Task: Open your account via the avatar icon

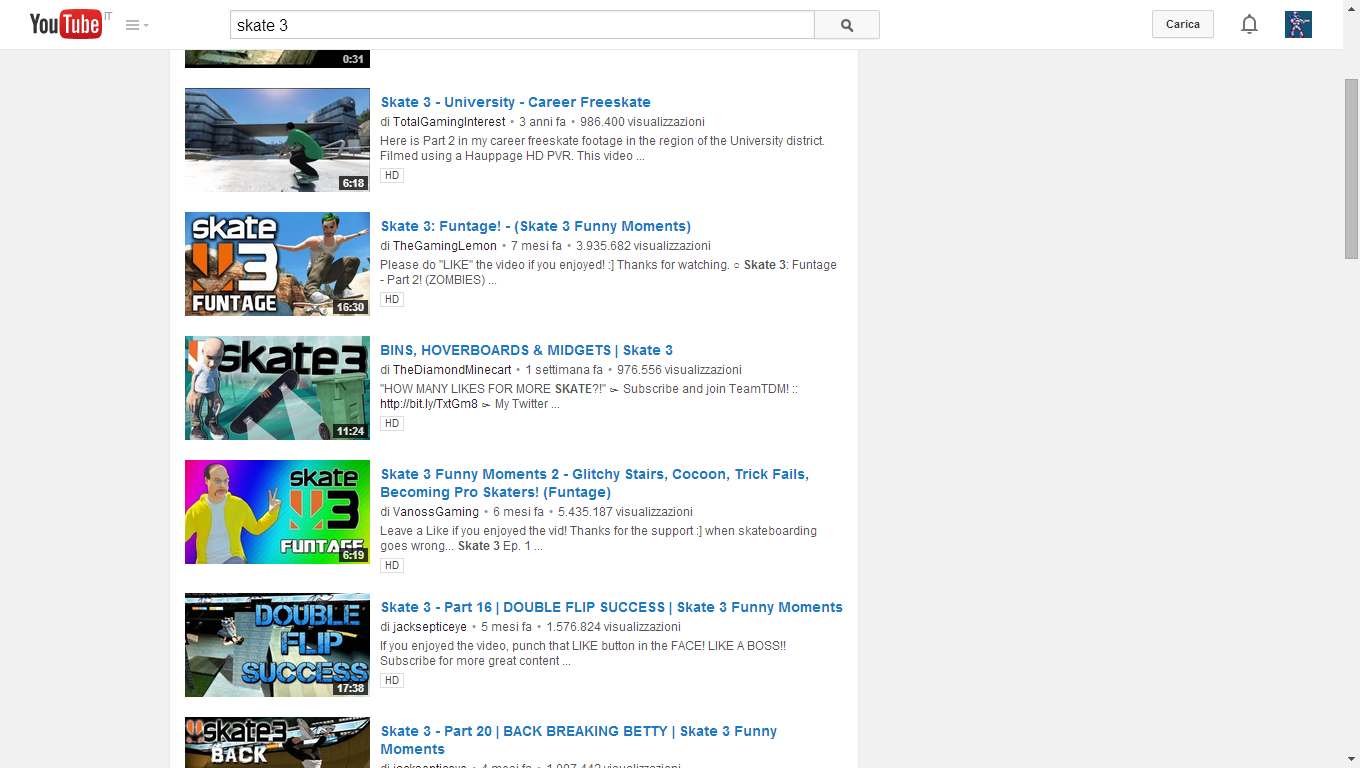Action: [1298, 24]
